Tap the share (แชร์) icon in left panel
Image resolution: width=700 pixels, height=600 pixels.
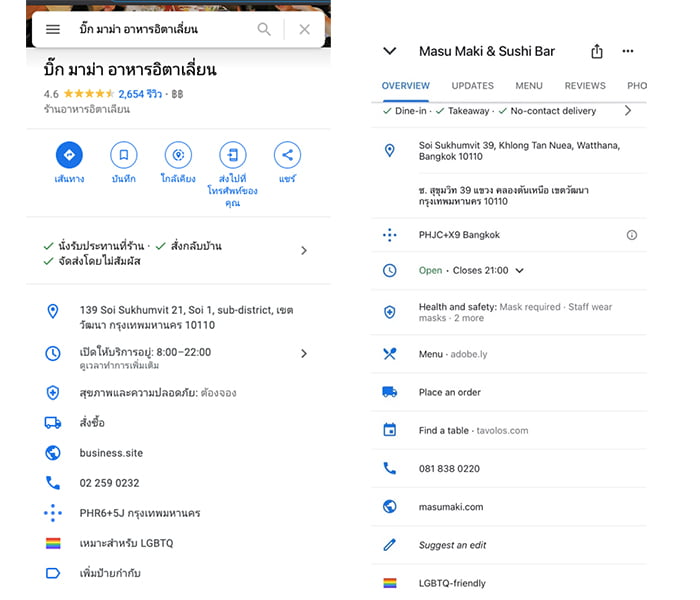(287, 155)
